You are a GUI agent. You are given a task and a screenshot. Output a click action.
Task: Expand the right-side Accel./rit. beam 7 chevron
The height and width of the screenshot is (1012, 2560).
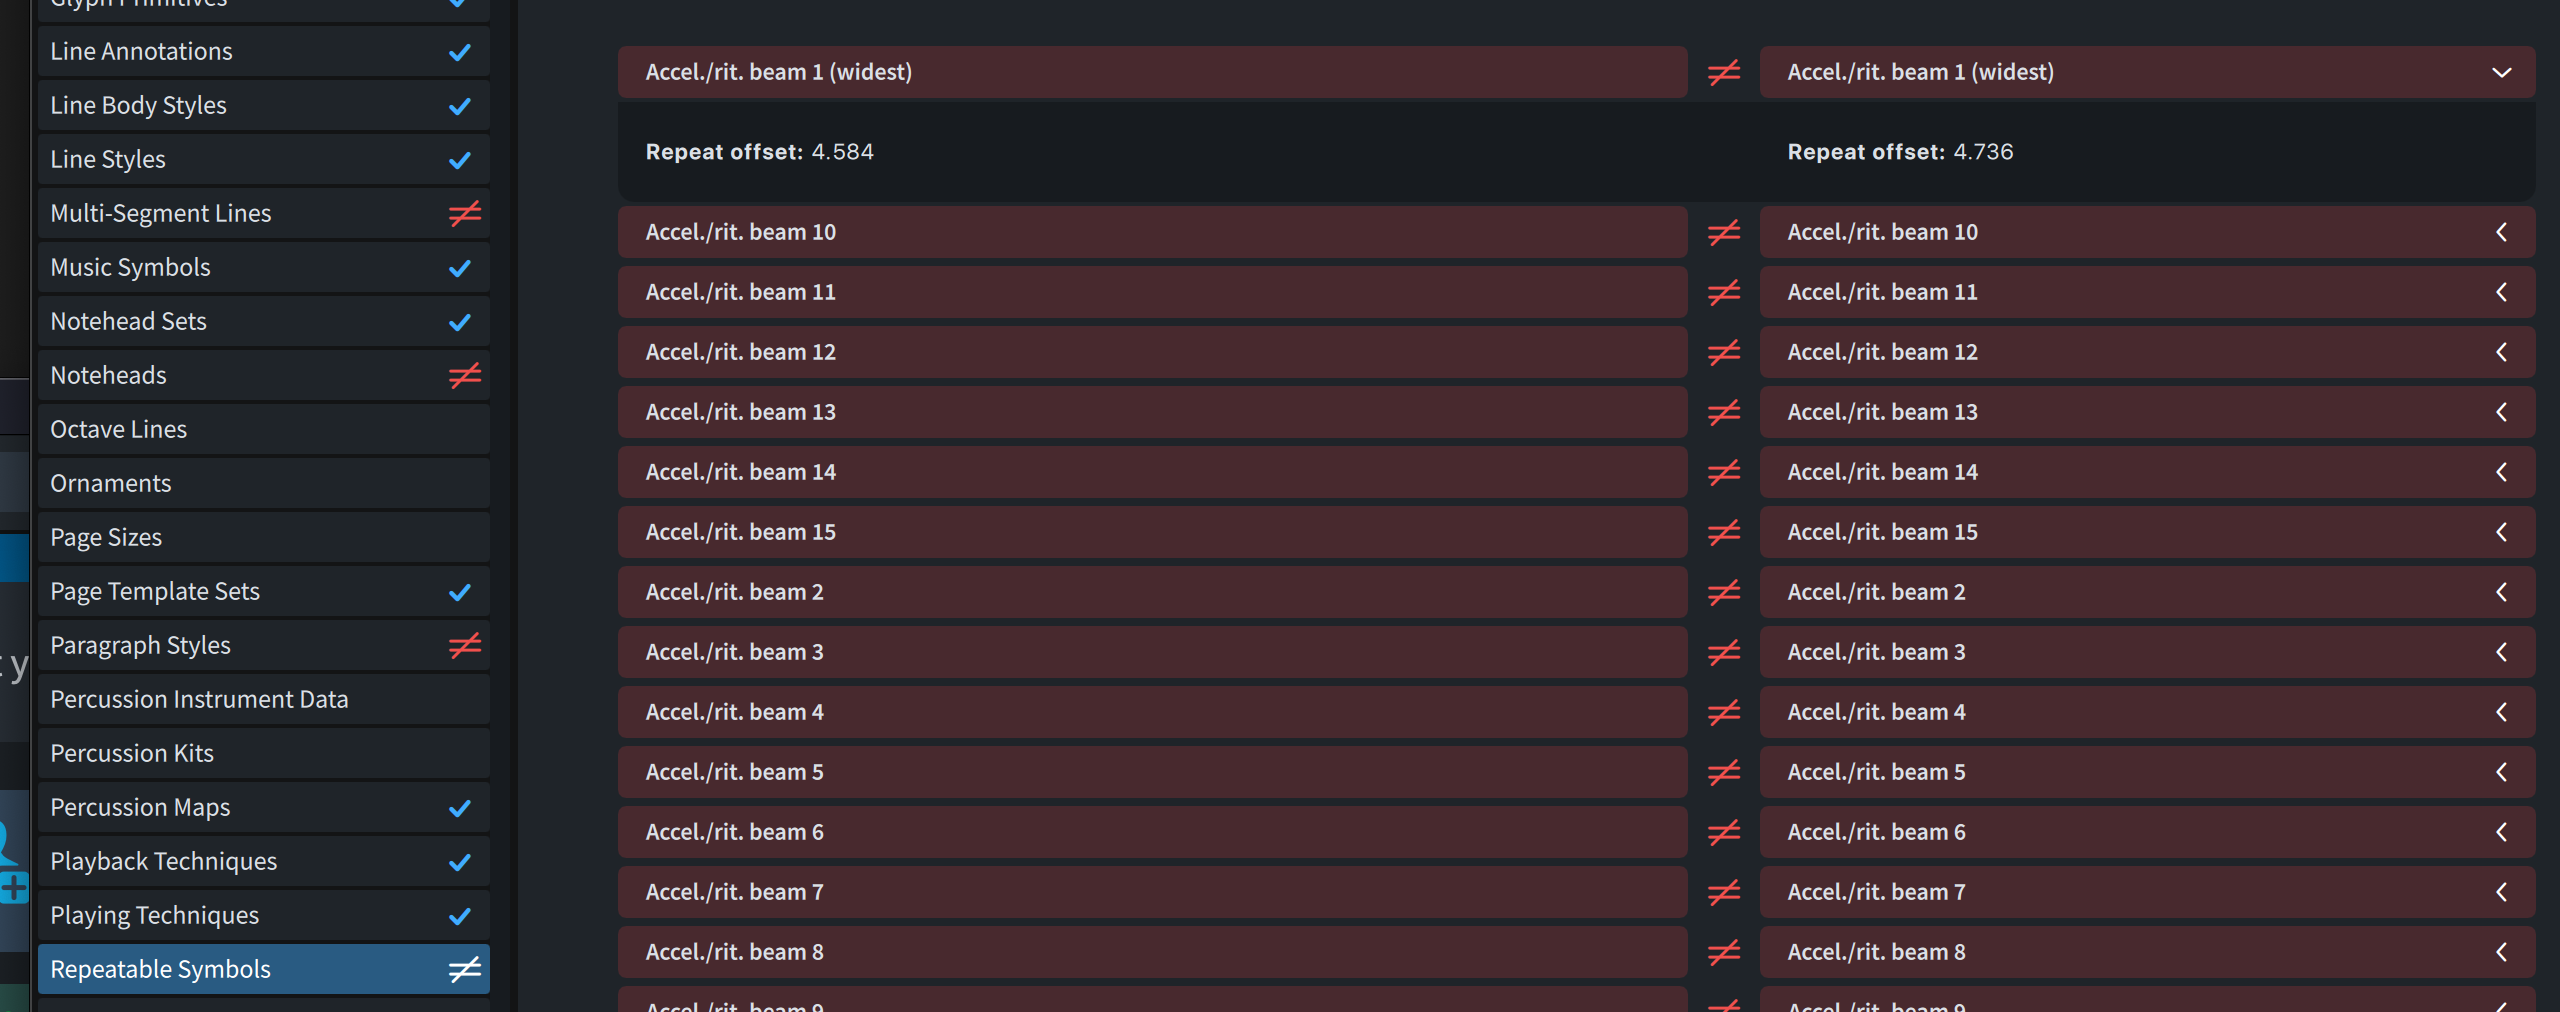click(2501, 892)
